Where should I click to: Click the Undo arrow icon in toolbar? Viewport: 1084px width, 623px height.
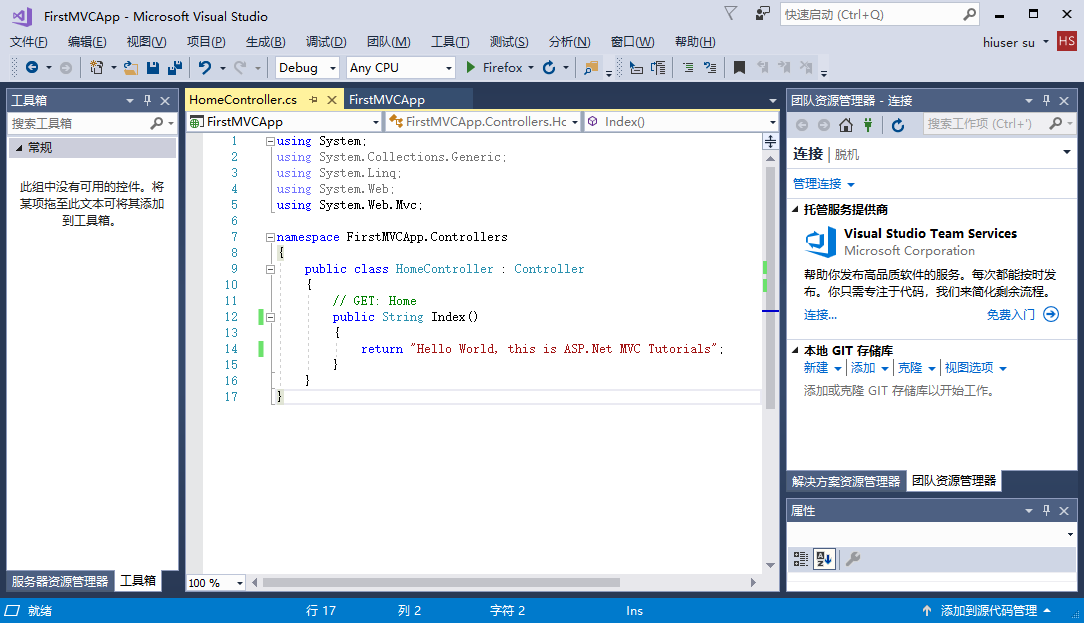(205, 68)
